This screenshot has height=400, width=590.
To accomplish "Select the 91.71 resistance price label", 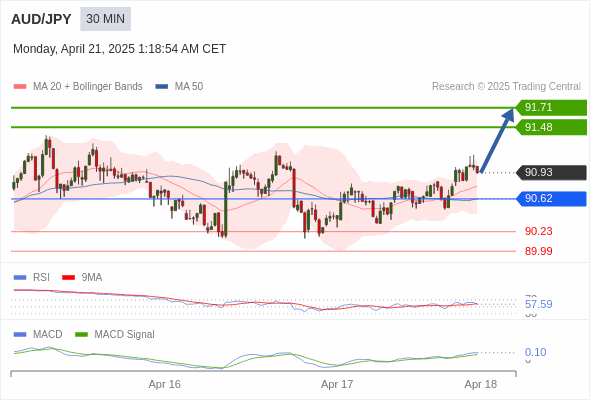I will click(551, 108).
